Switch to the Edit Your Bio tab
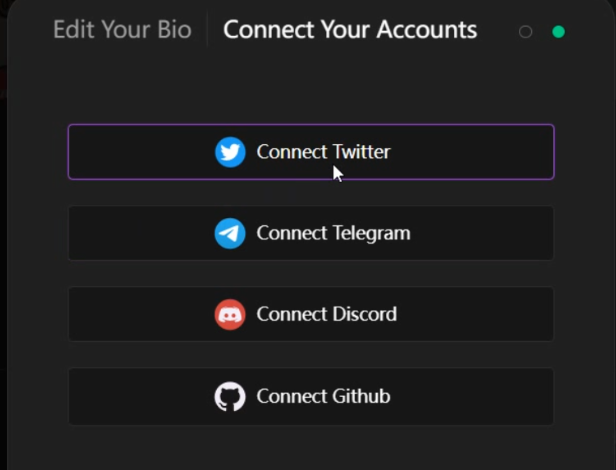The width and height of the screenshot is (616, 470). 122,29
